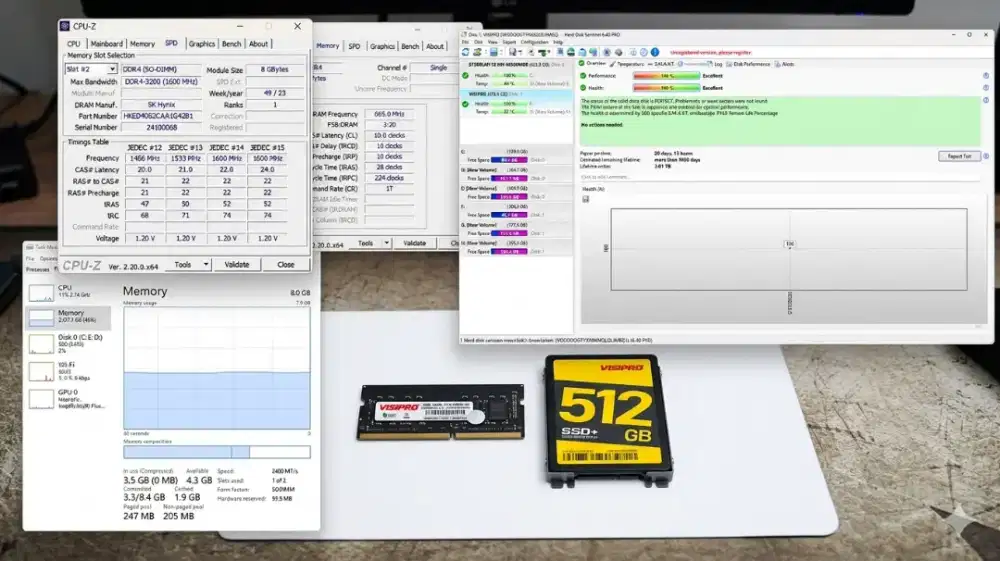Select CPU graph thumbnail in Task Manager

coord(41,293)
